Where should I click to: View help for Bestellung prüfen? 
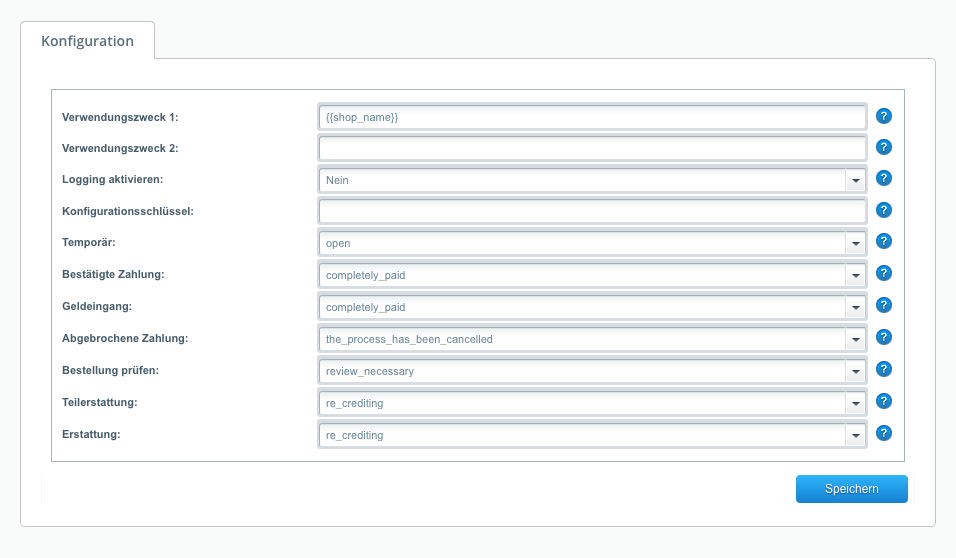point(883,370)
